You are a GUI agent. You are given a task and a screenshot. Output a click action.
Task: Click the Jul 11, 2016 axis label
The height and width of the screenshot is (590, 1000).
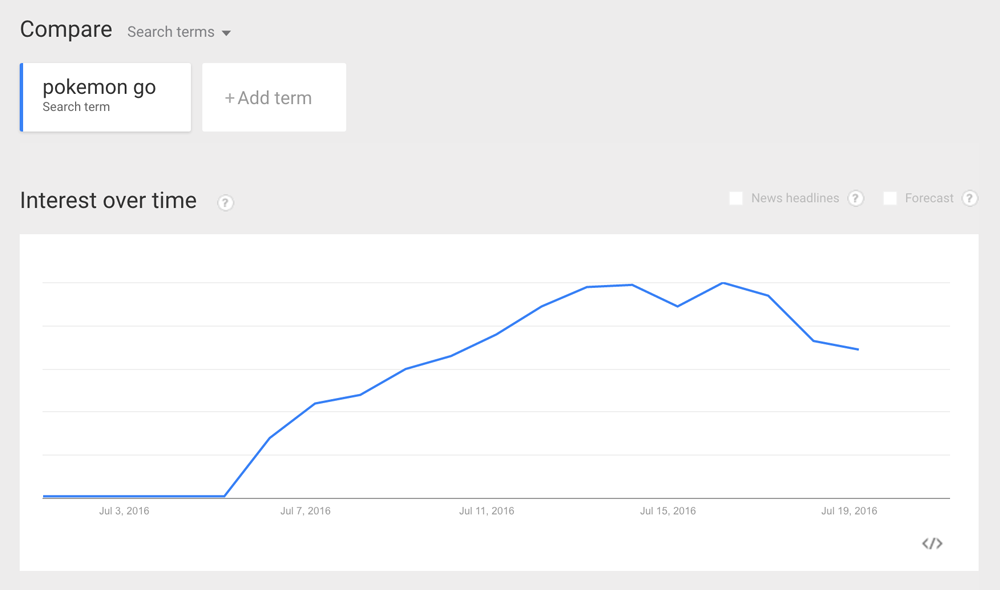(x=487, y=511)
